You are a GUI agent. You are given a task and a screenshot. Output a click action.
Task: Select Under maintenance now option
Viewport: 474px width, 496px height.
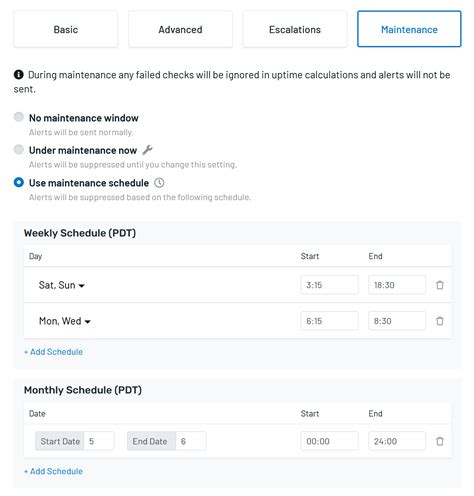[19, 149]
